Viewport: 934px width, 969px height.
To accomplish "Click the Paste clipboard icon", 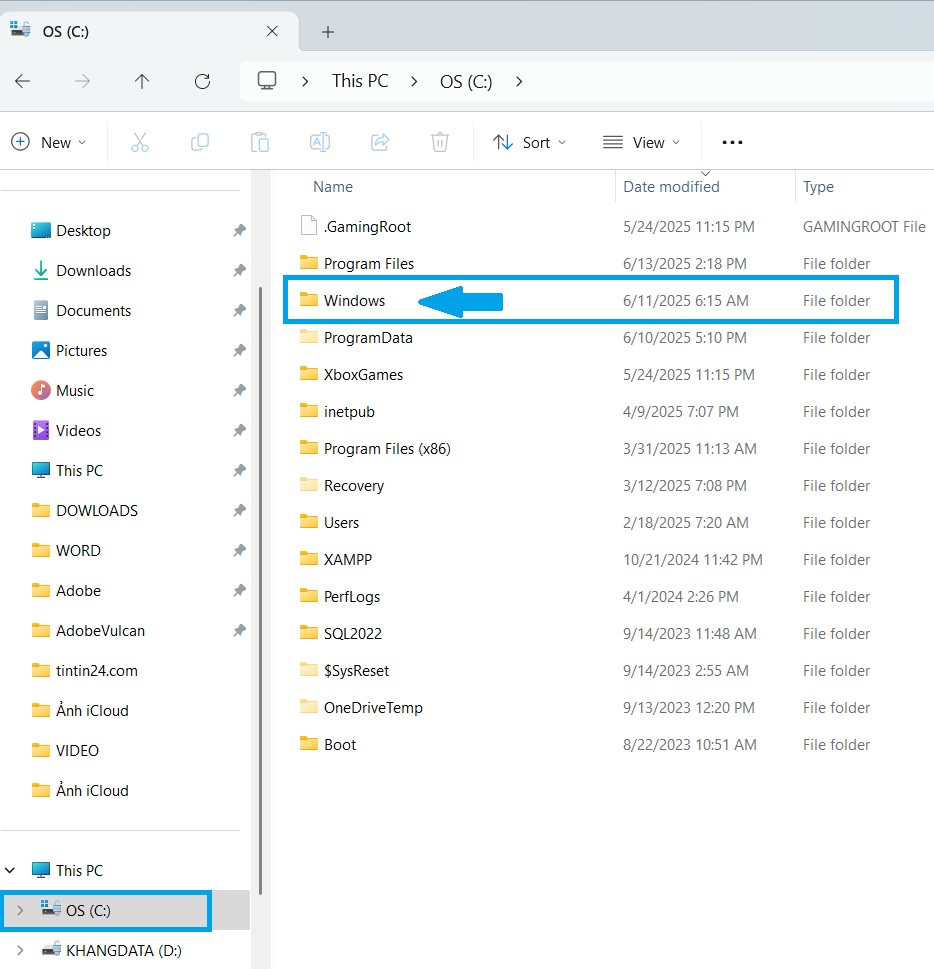I will [x=260, y=143].
